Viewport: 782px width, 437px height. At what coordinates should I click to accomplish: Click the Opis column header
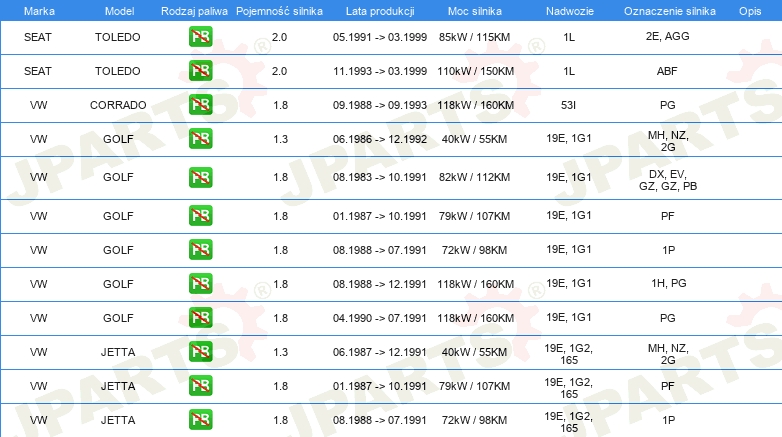(750, 11)
